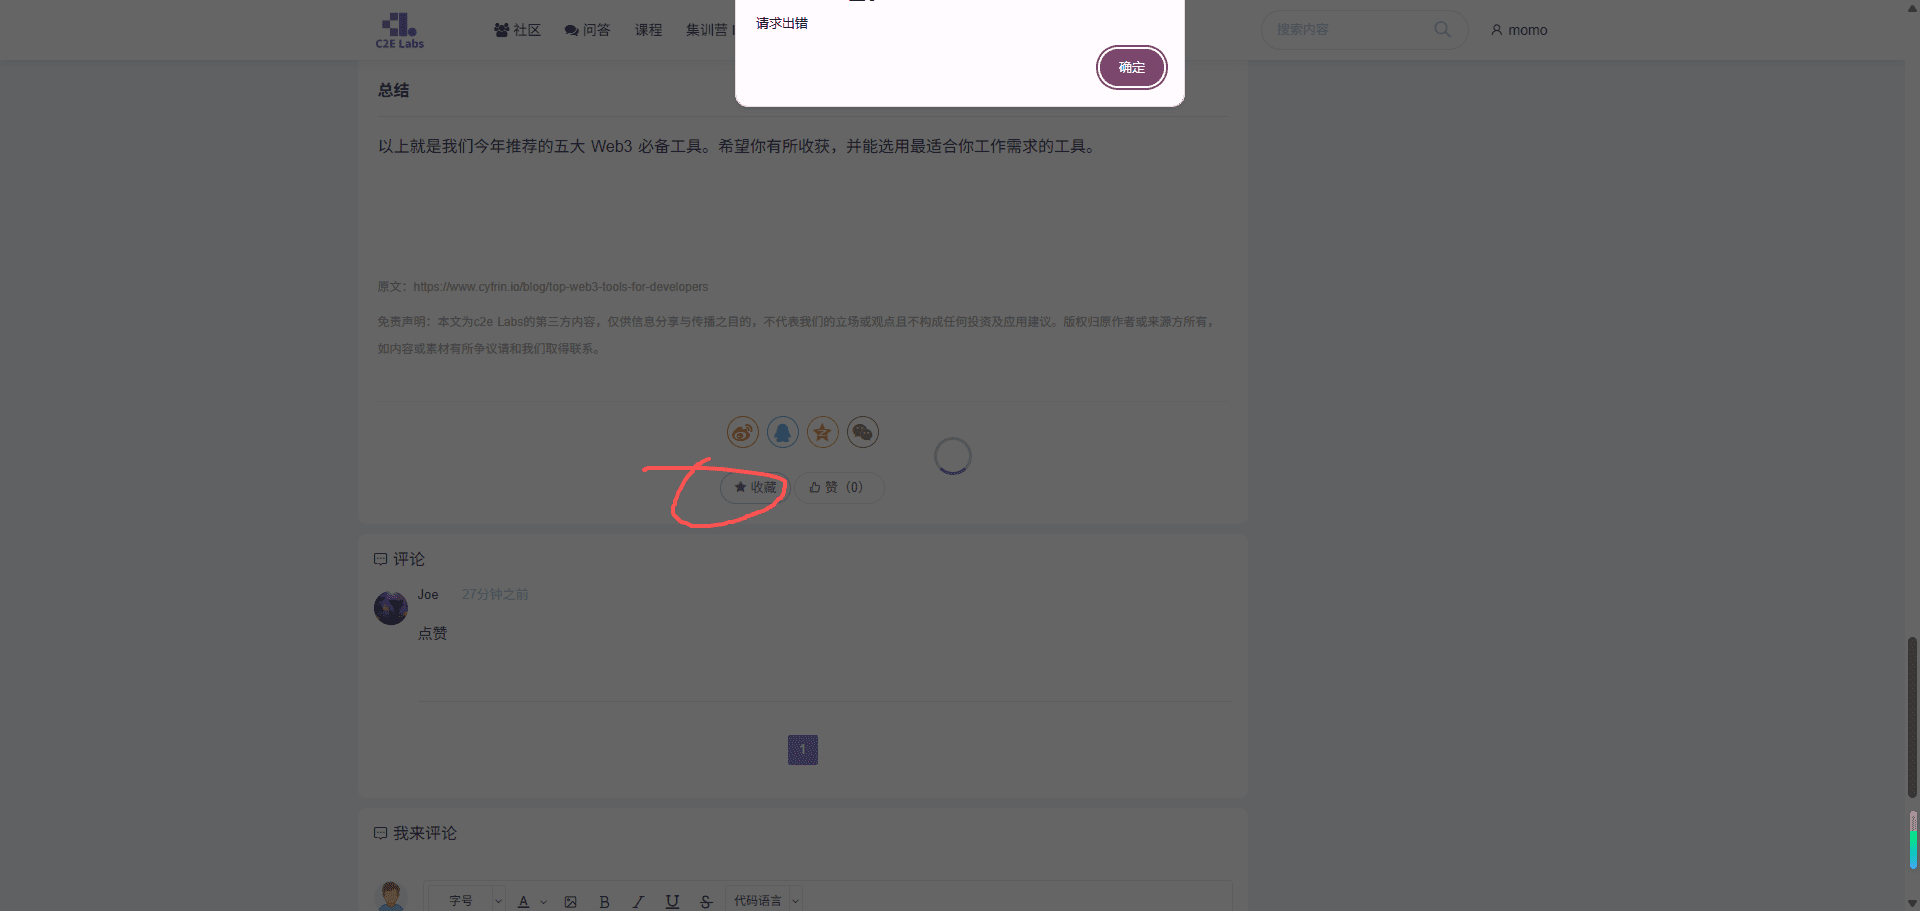The width and height of the screenshot is (1920, 911).
Task: Open the 社区 community menu
Action: click(x=517, y=30)
